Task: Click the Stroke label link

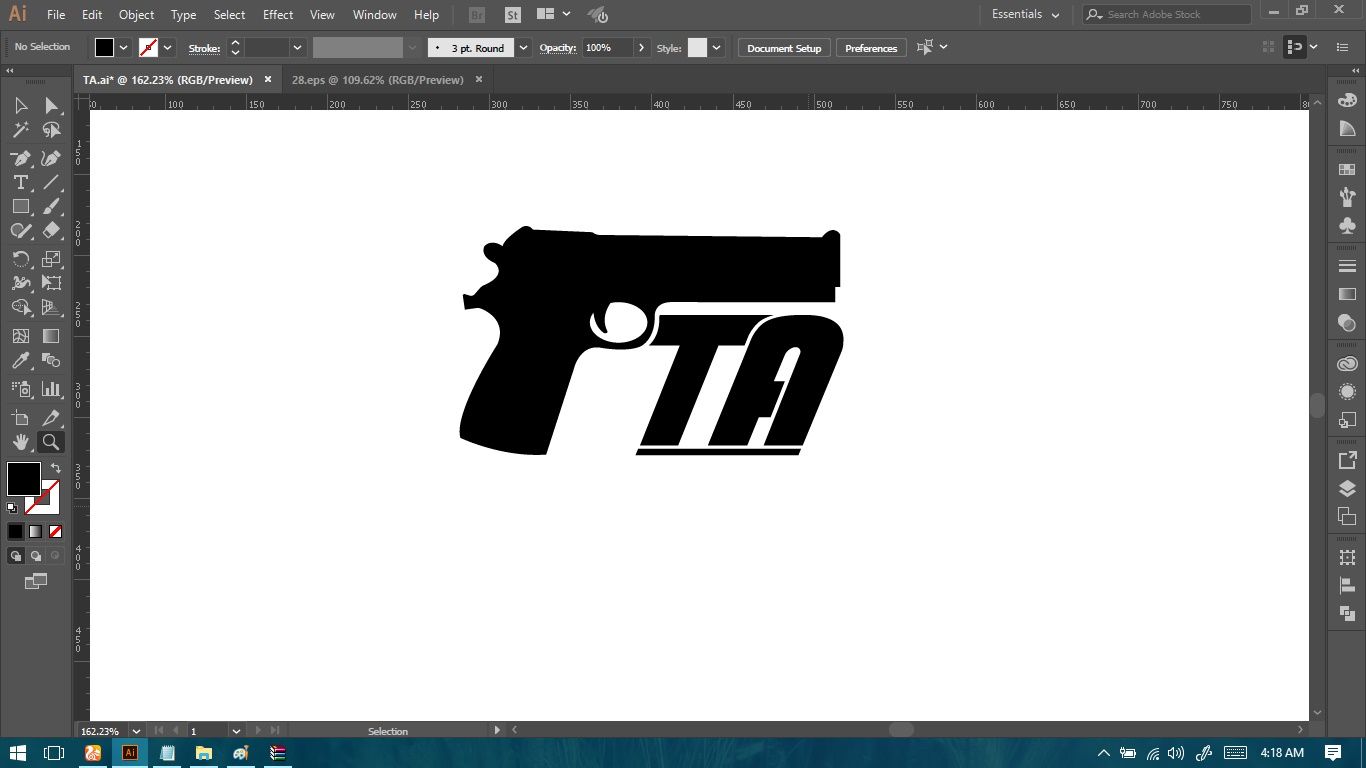Action: pyautogui.click(x=204, y=48)
